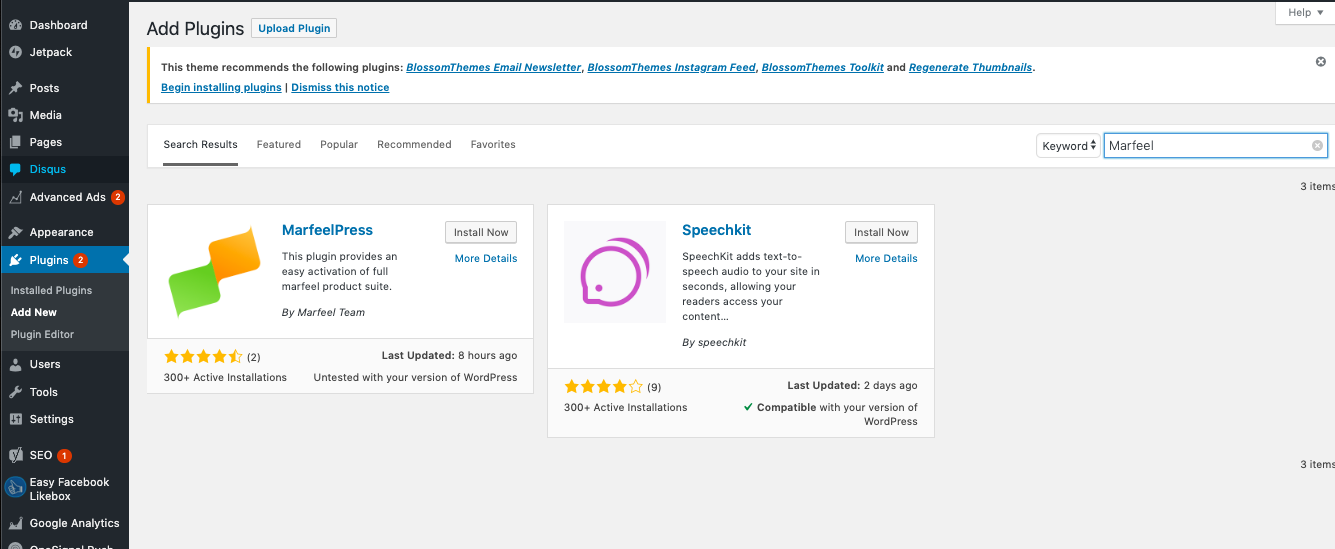
Task: Open BlossomThemes Instagram Feed link
Action: pos(671,67)
